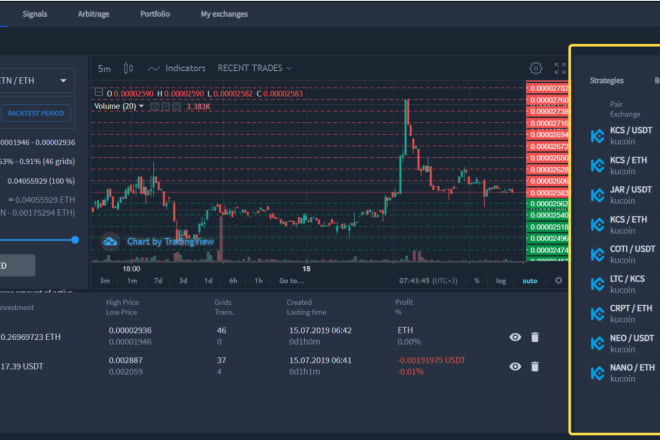Screen dimensions: 660x440
Task: Expand the Recent Trades dropdown
Action: (x=254, y=68)
